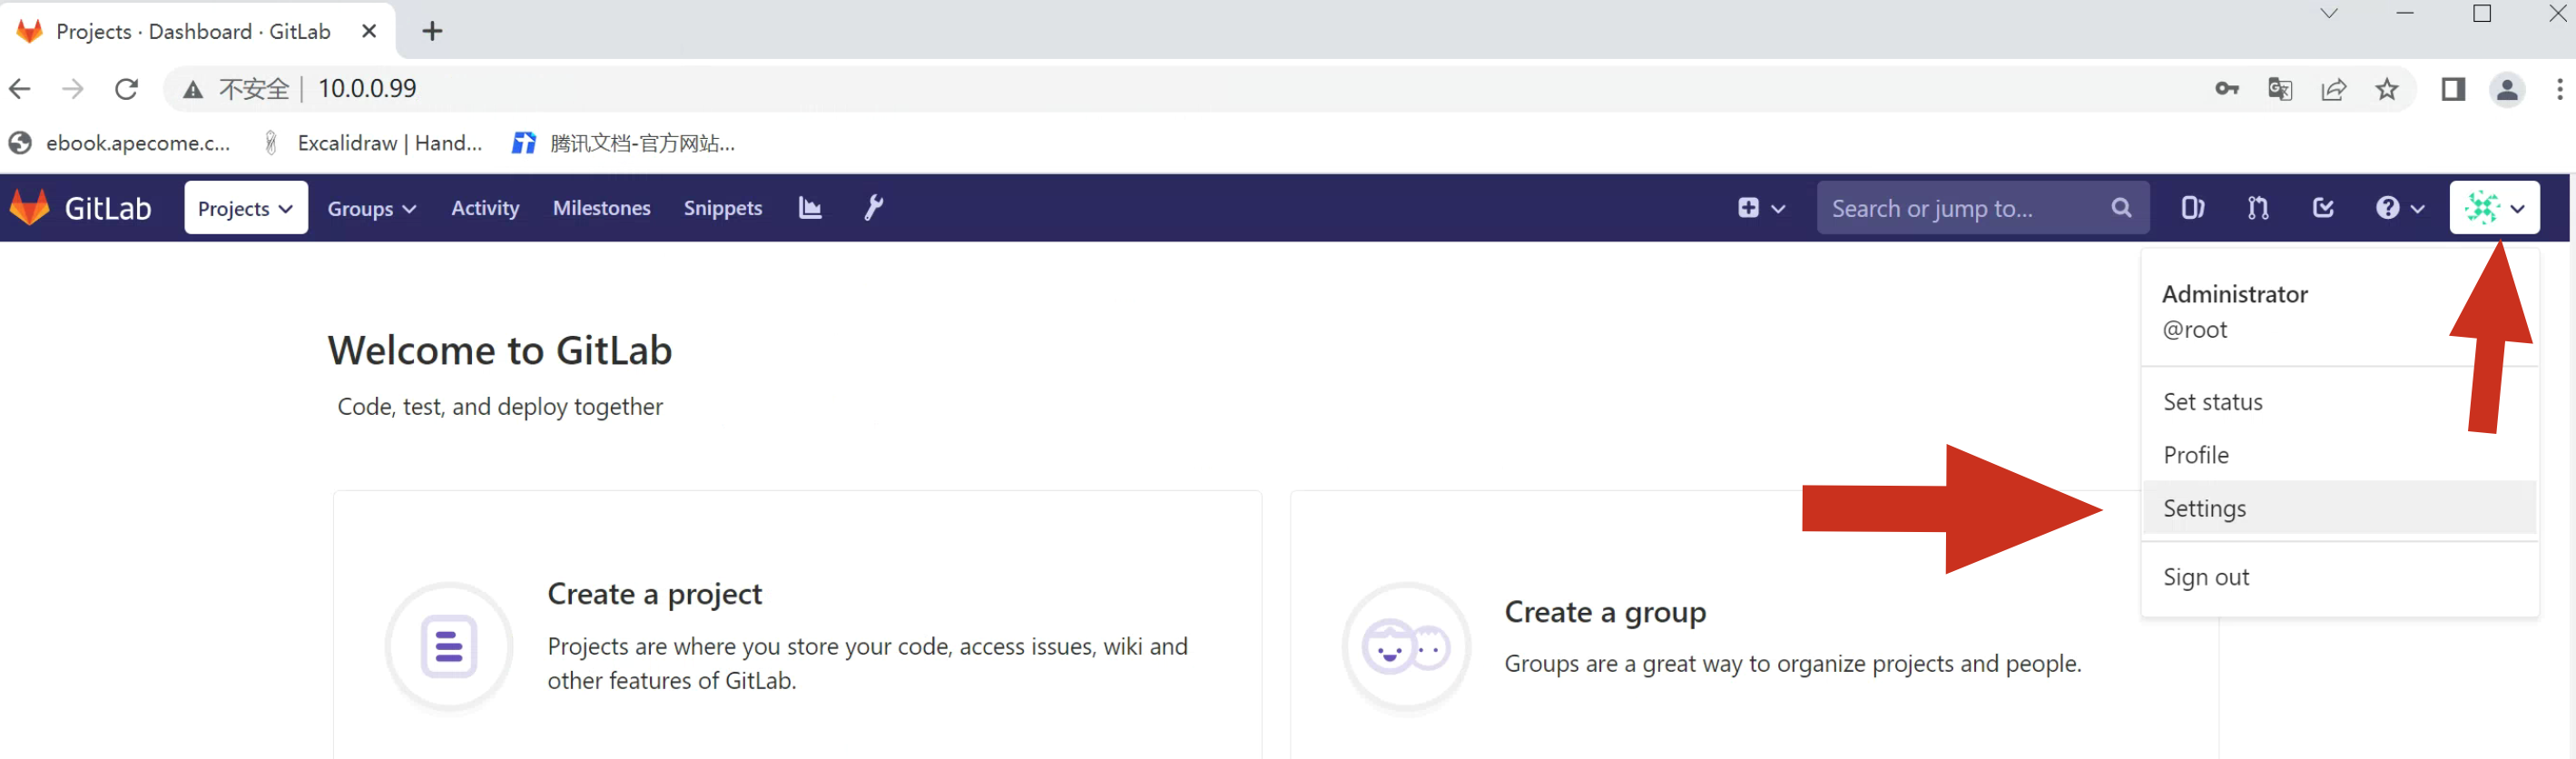Select Profile in the user menu

click(2196, 455)
